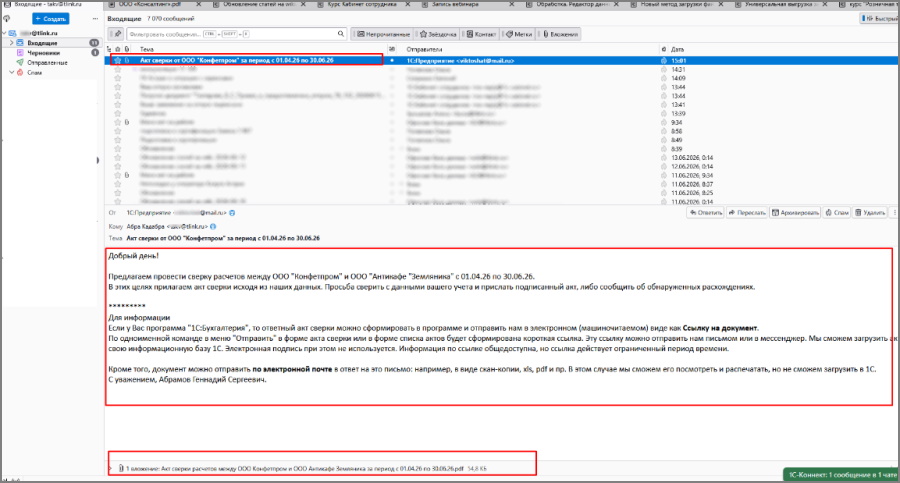Select the message dated 13.06.2026, 0:14
The width and height of the screenshot is (900, 483).
[x=502, y=157]
